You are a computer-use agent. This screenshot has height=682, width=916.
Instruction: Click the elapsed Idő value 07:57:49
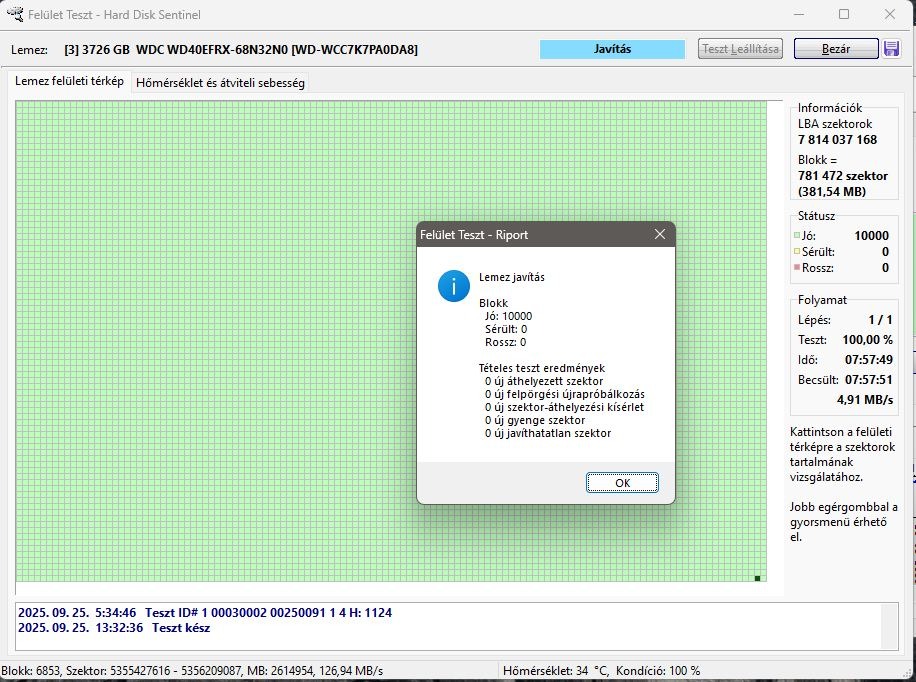click(869, 359)
